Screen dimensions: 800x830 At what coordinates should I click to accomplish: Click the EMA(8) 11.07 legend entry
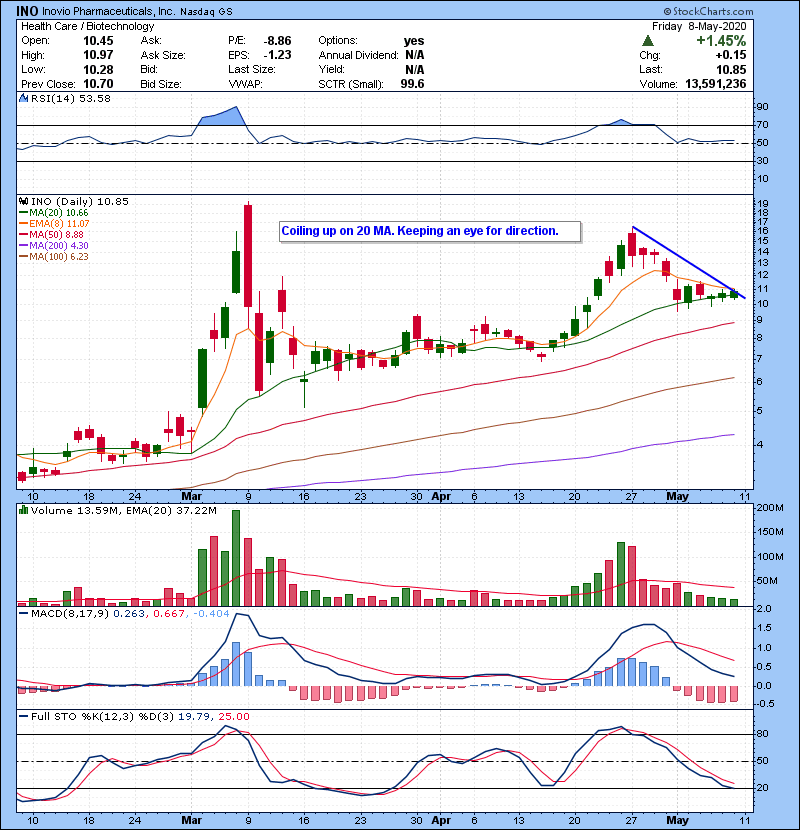pyautogui.click(x=59, y=224)
